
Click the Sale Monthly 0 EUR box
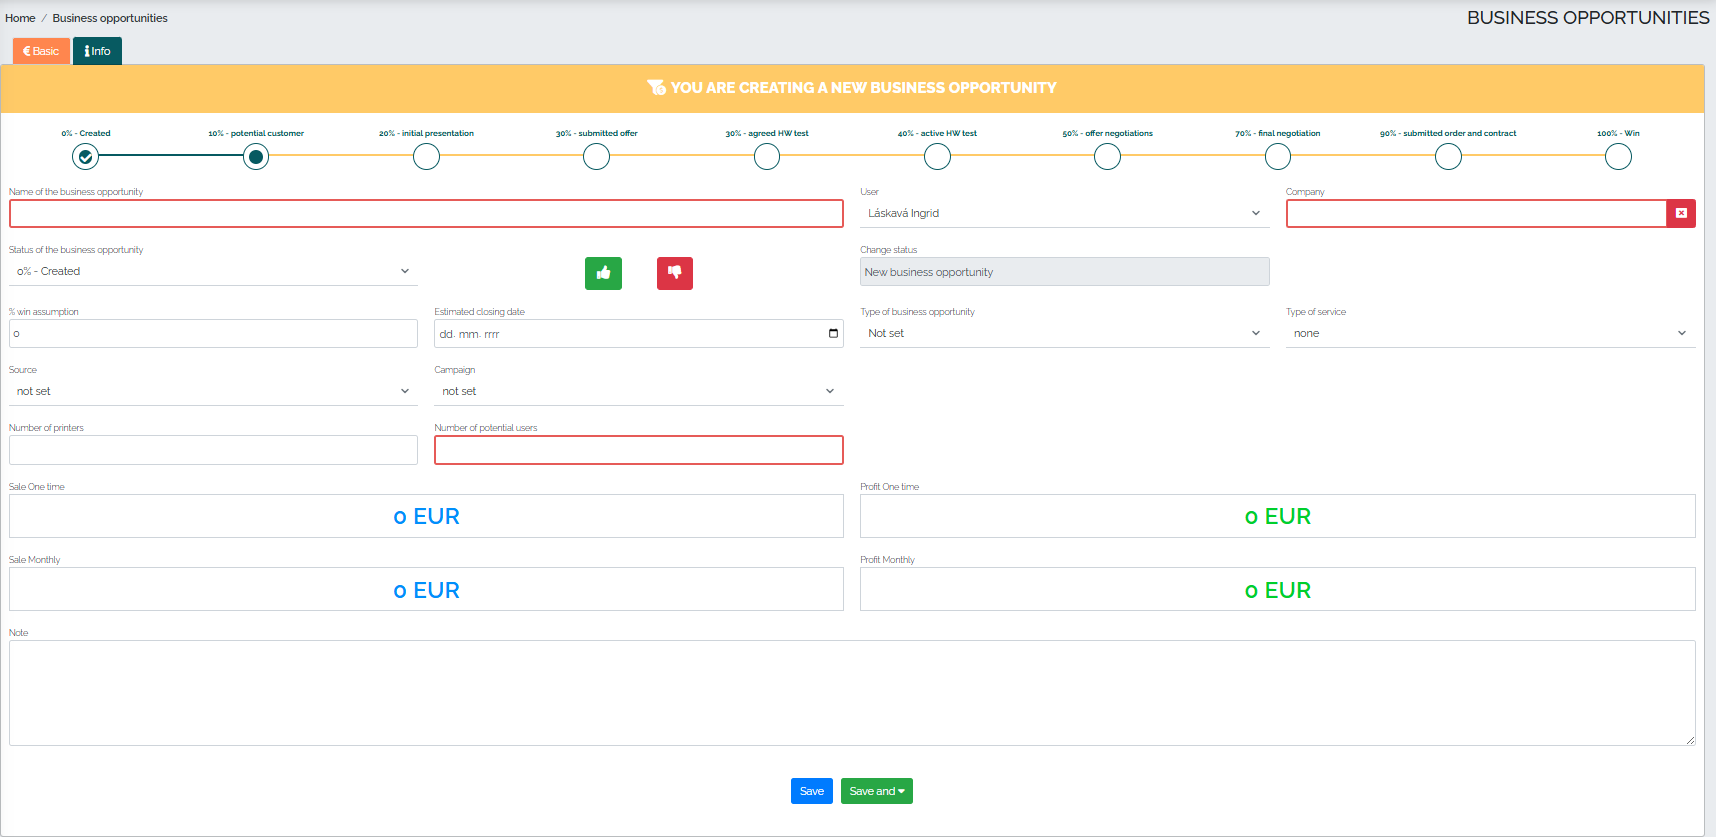pyautogui.click(x=426, y=589)
